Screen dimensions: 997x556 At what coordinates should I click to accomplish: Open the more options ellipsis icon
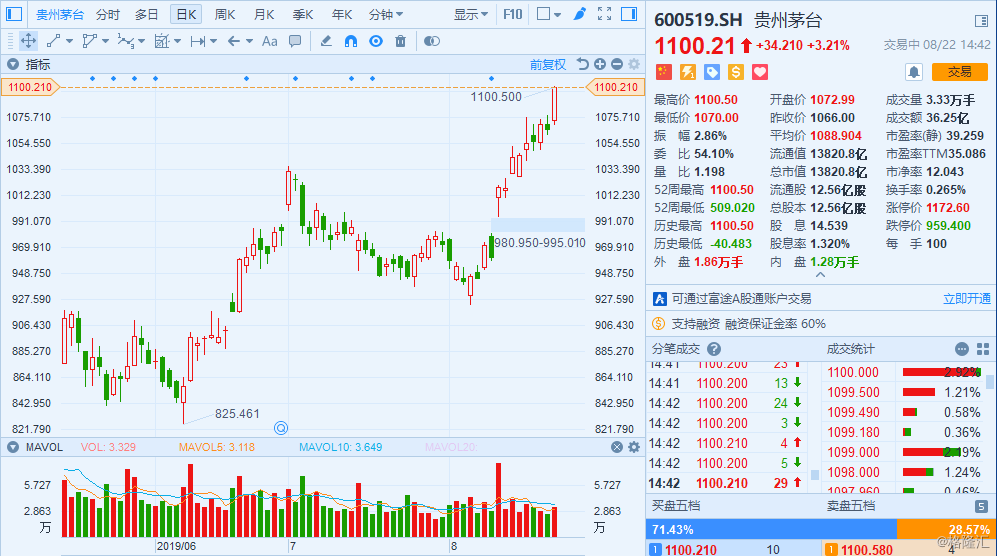click(962, 349)
